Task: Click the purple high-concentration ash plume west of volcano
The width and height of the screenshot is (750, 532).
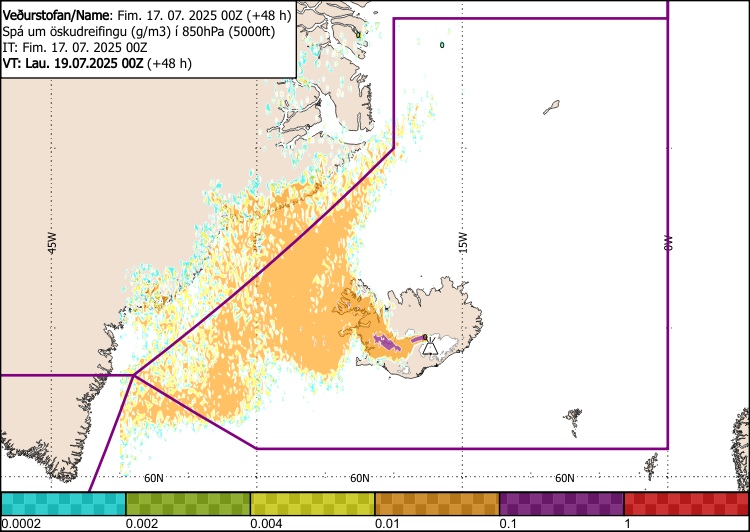Action: [x=387, y=342]
